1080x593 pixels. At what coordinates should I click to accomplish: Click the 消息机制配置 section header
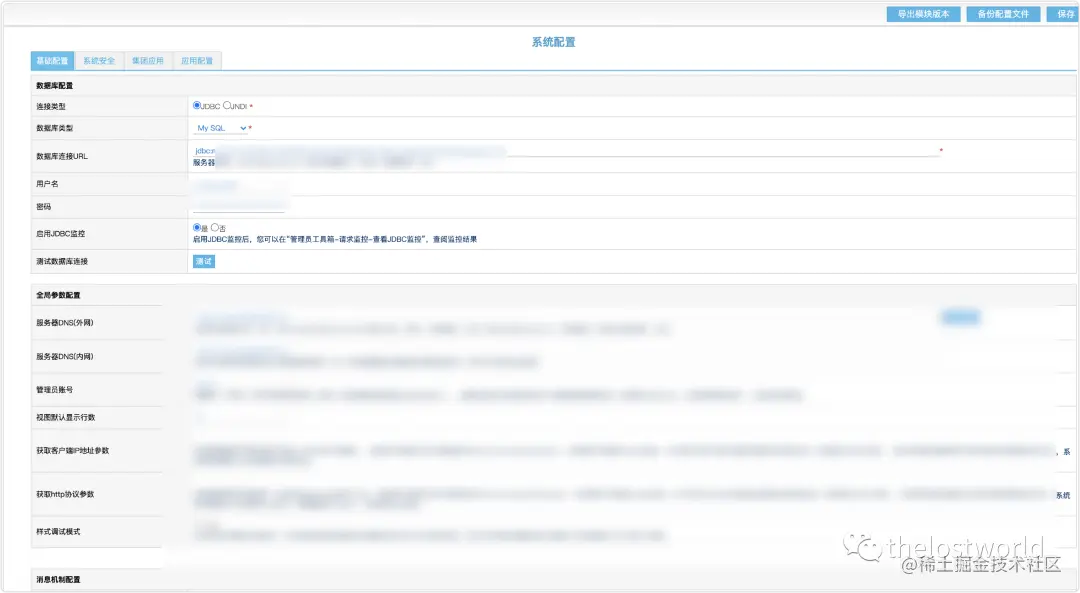[59, 579]
